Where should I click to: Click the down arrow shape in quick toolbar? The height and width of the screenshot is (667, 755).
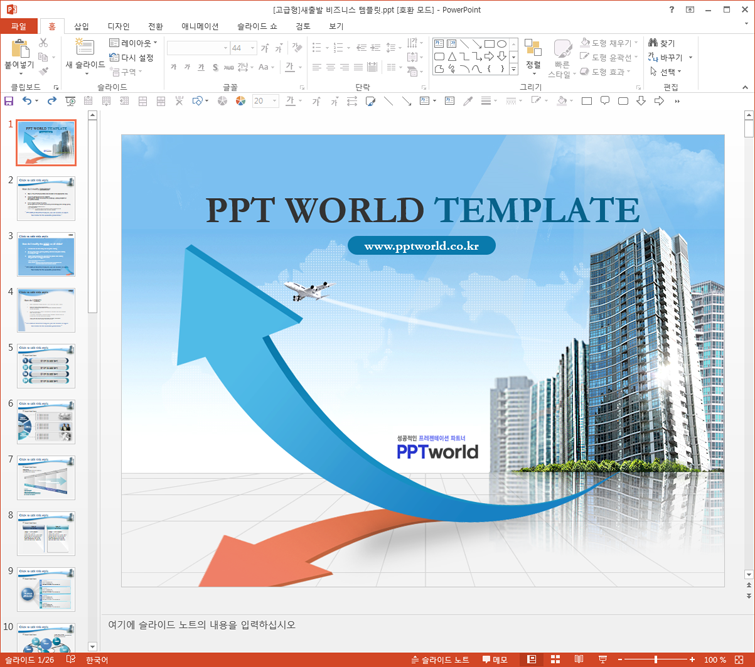(641, 101)
